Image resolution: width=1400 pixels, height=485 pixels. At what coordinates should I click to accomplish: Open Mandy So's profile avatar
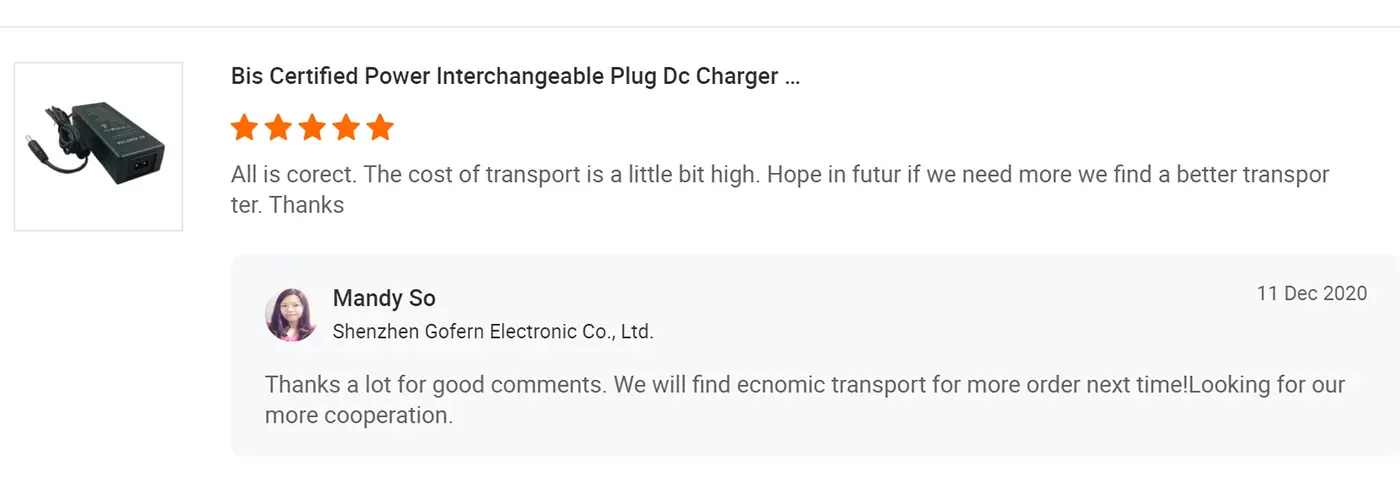[x=291, y=315]
